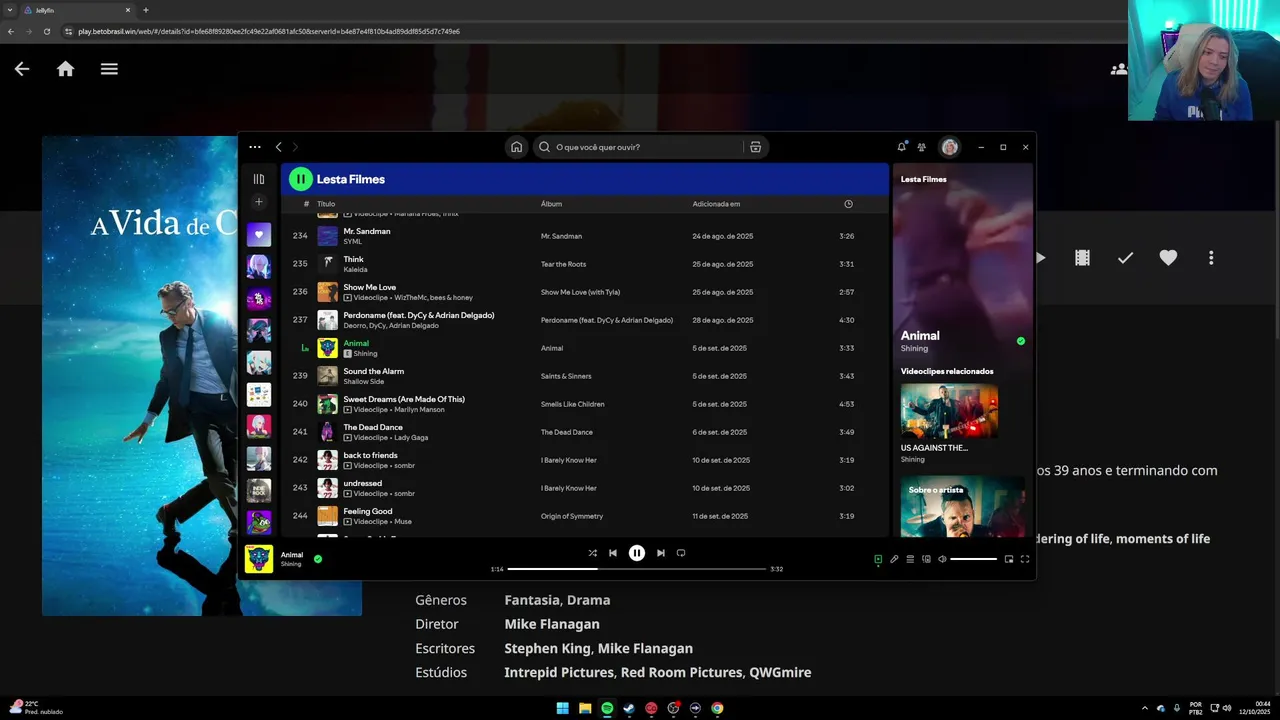Open Spotify notifications bell
This screenshot has width=1280, height=720.
901,147
